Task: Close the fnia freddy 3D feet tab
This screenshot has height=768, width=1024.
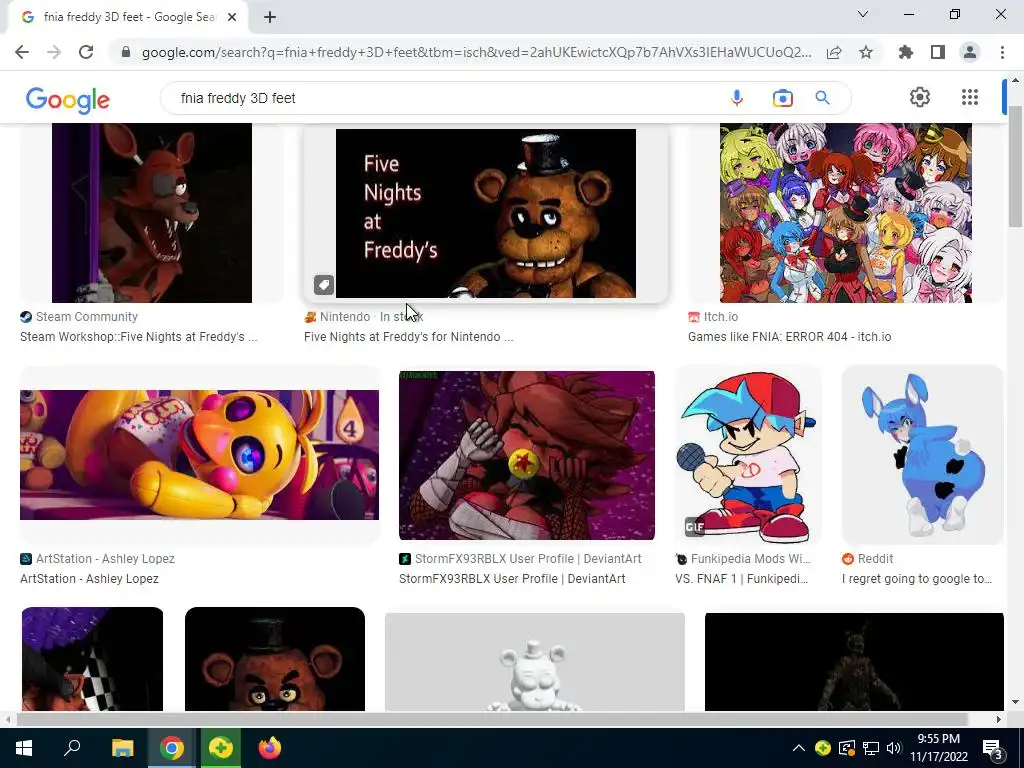Action: (232, 18)
